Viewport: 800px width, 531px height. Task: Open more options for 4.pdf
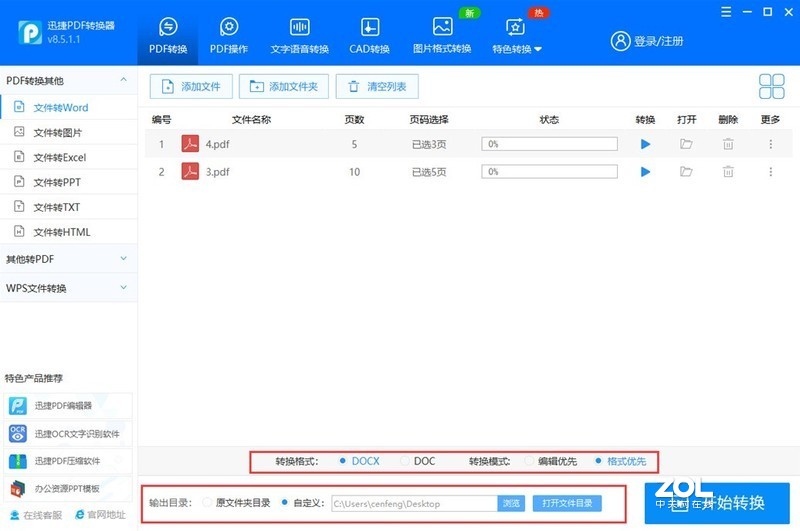(770, 144)
